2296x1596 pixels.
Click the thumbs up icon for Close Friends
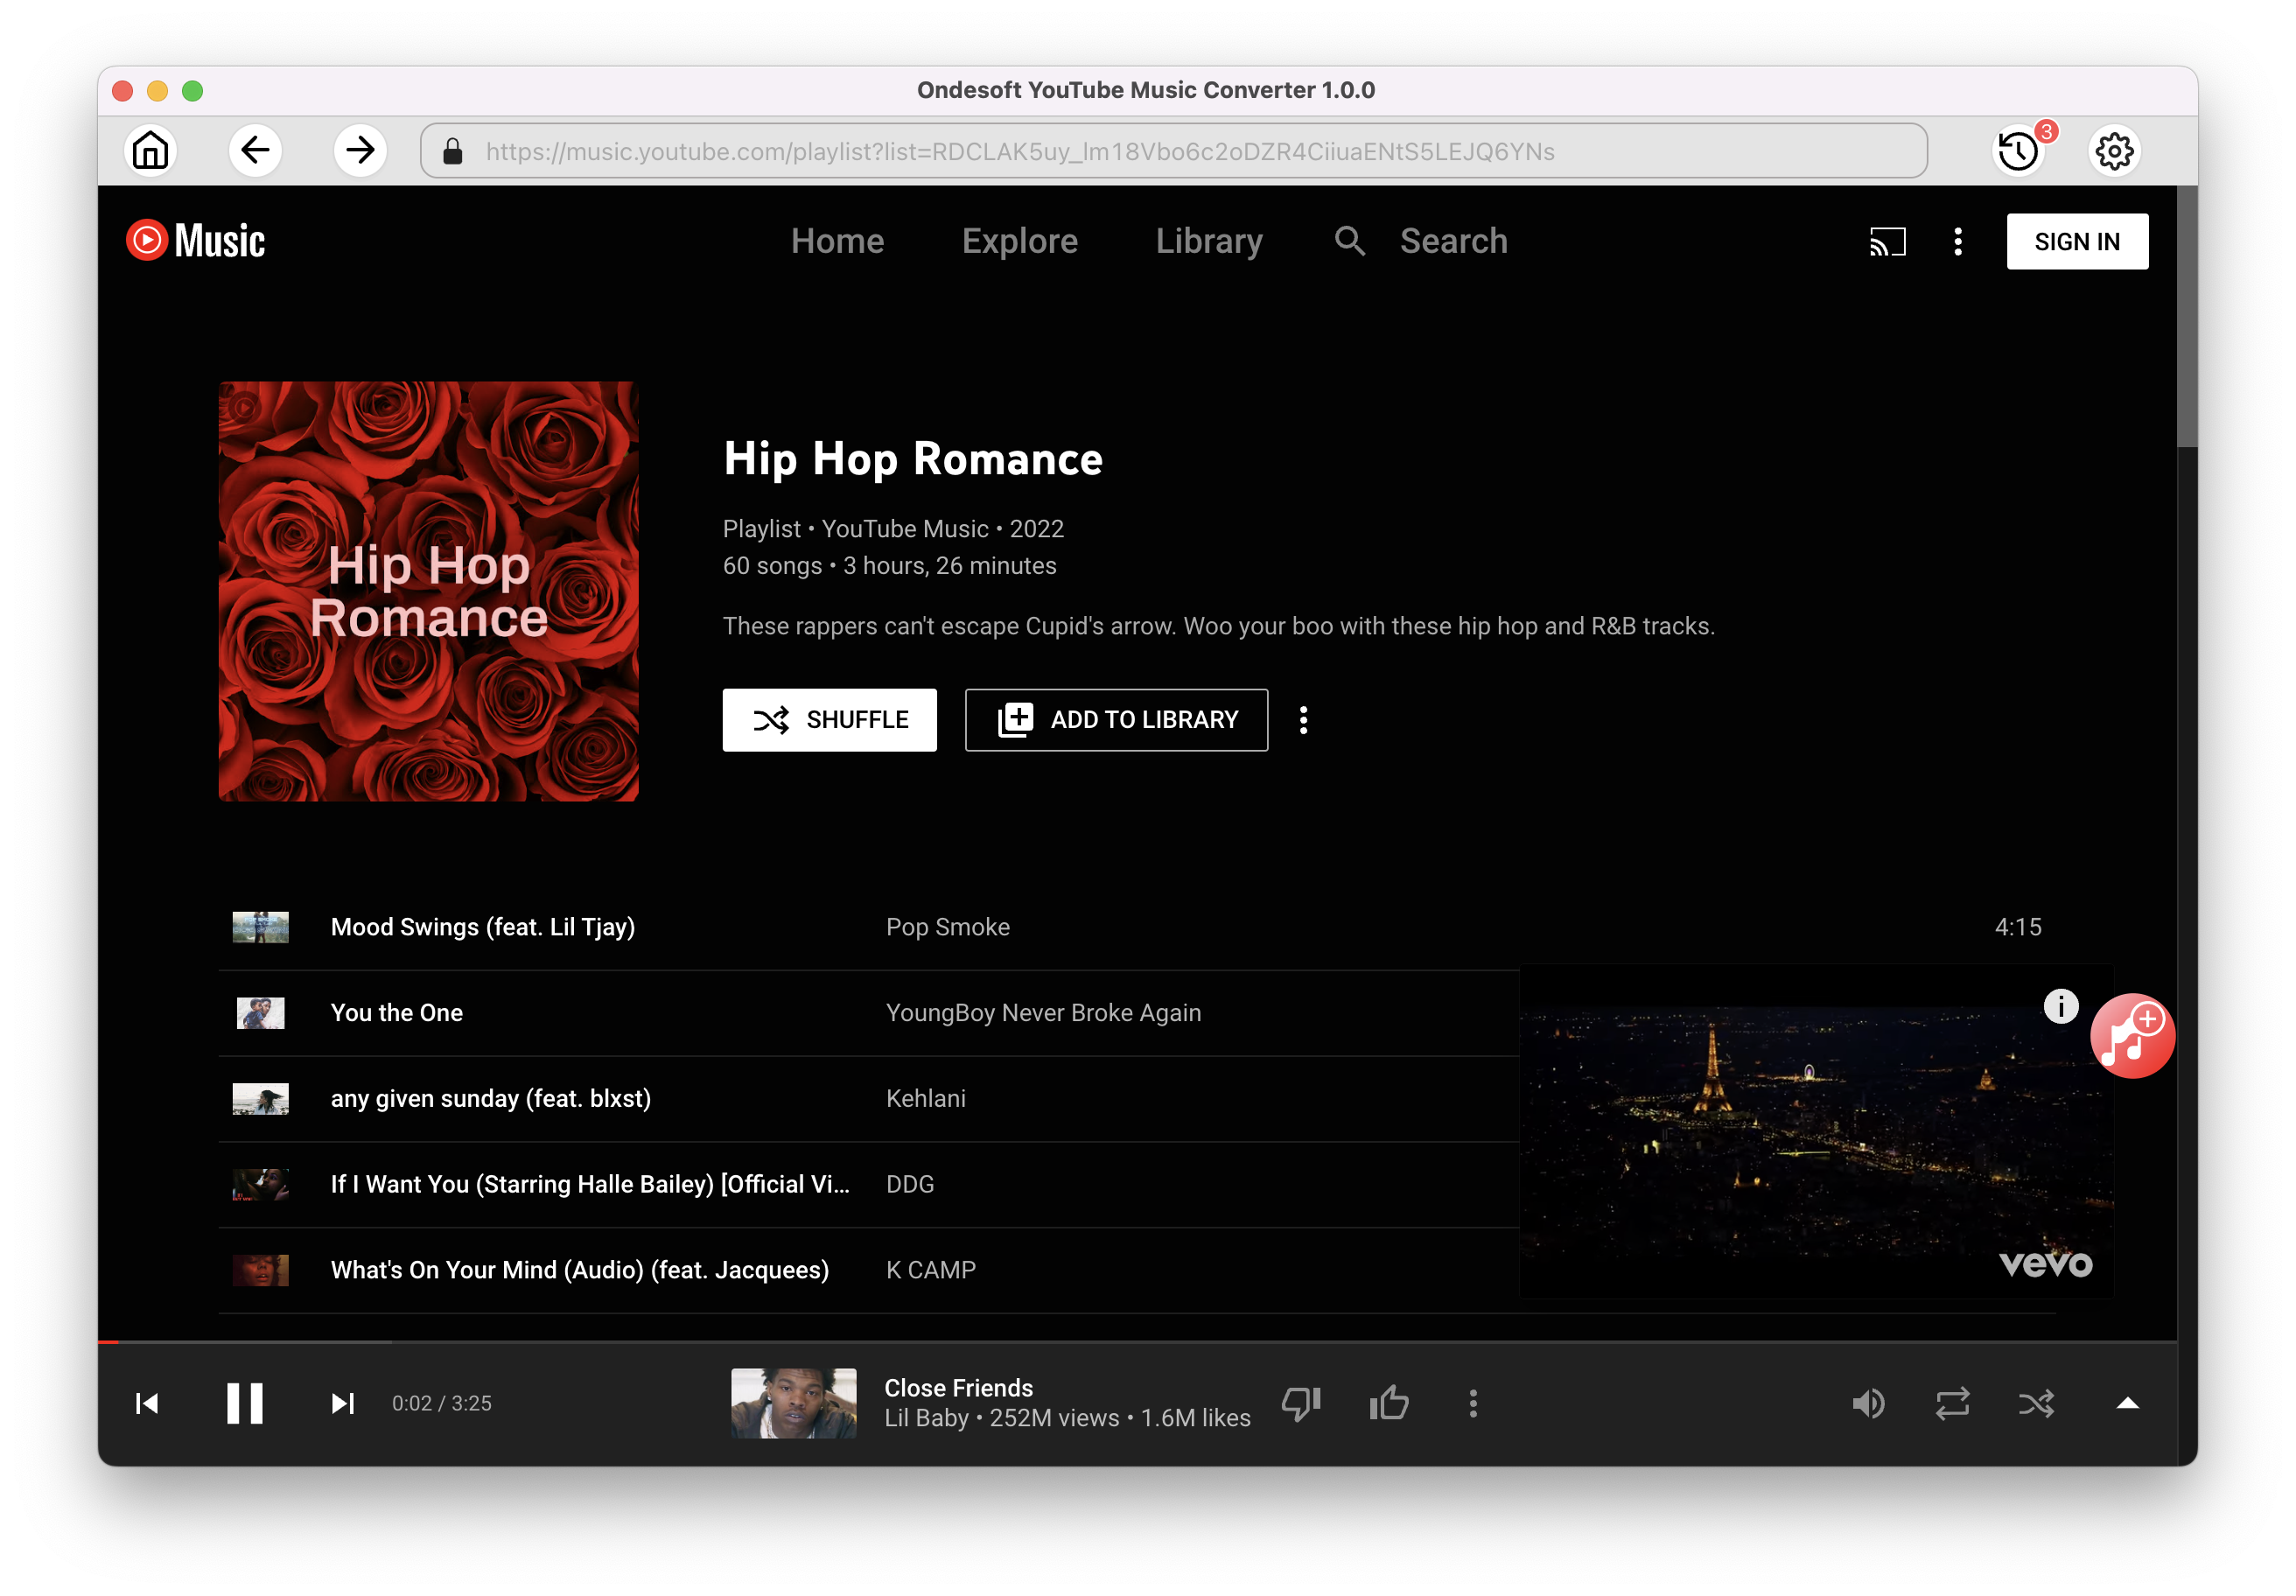click(x=1390, y=1403)
